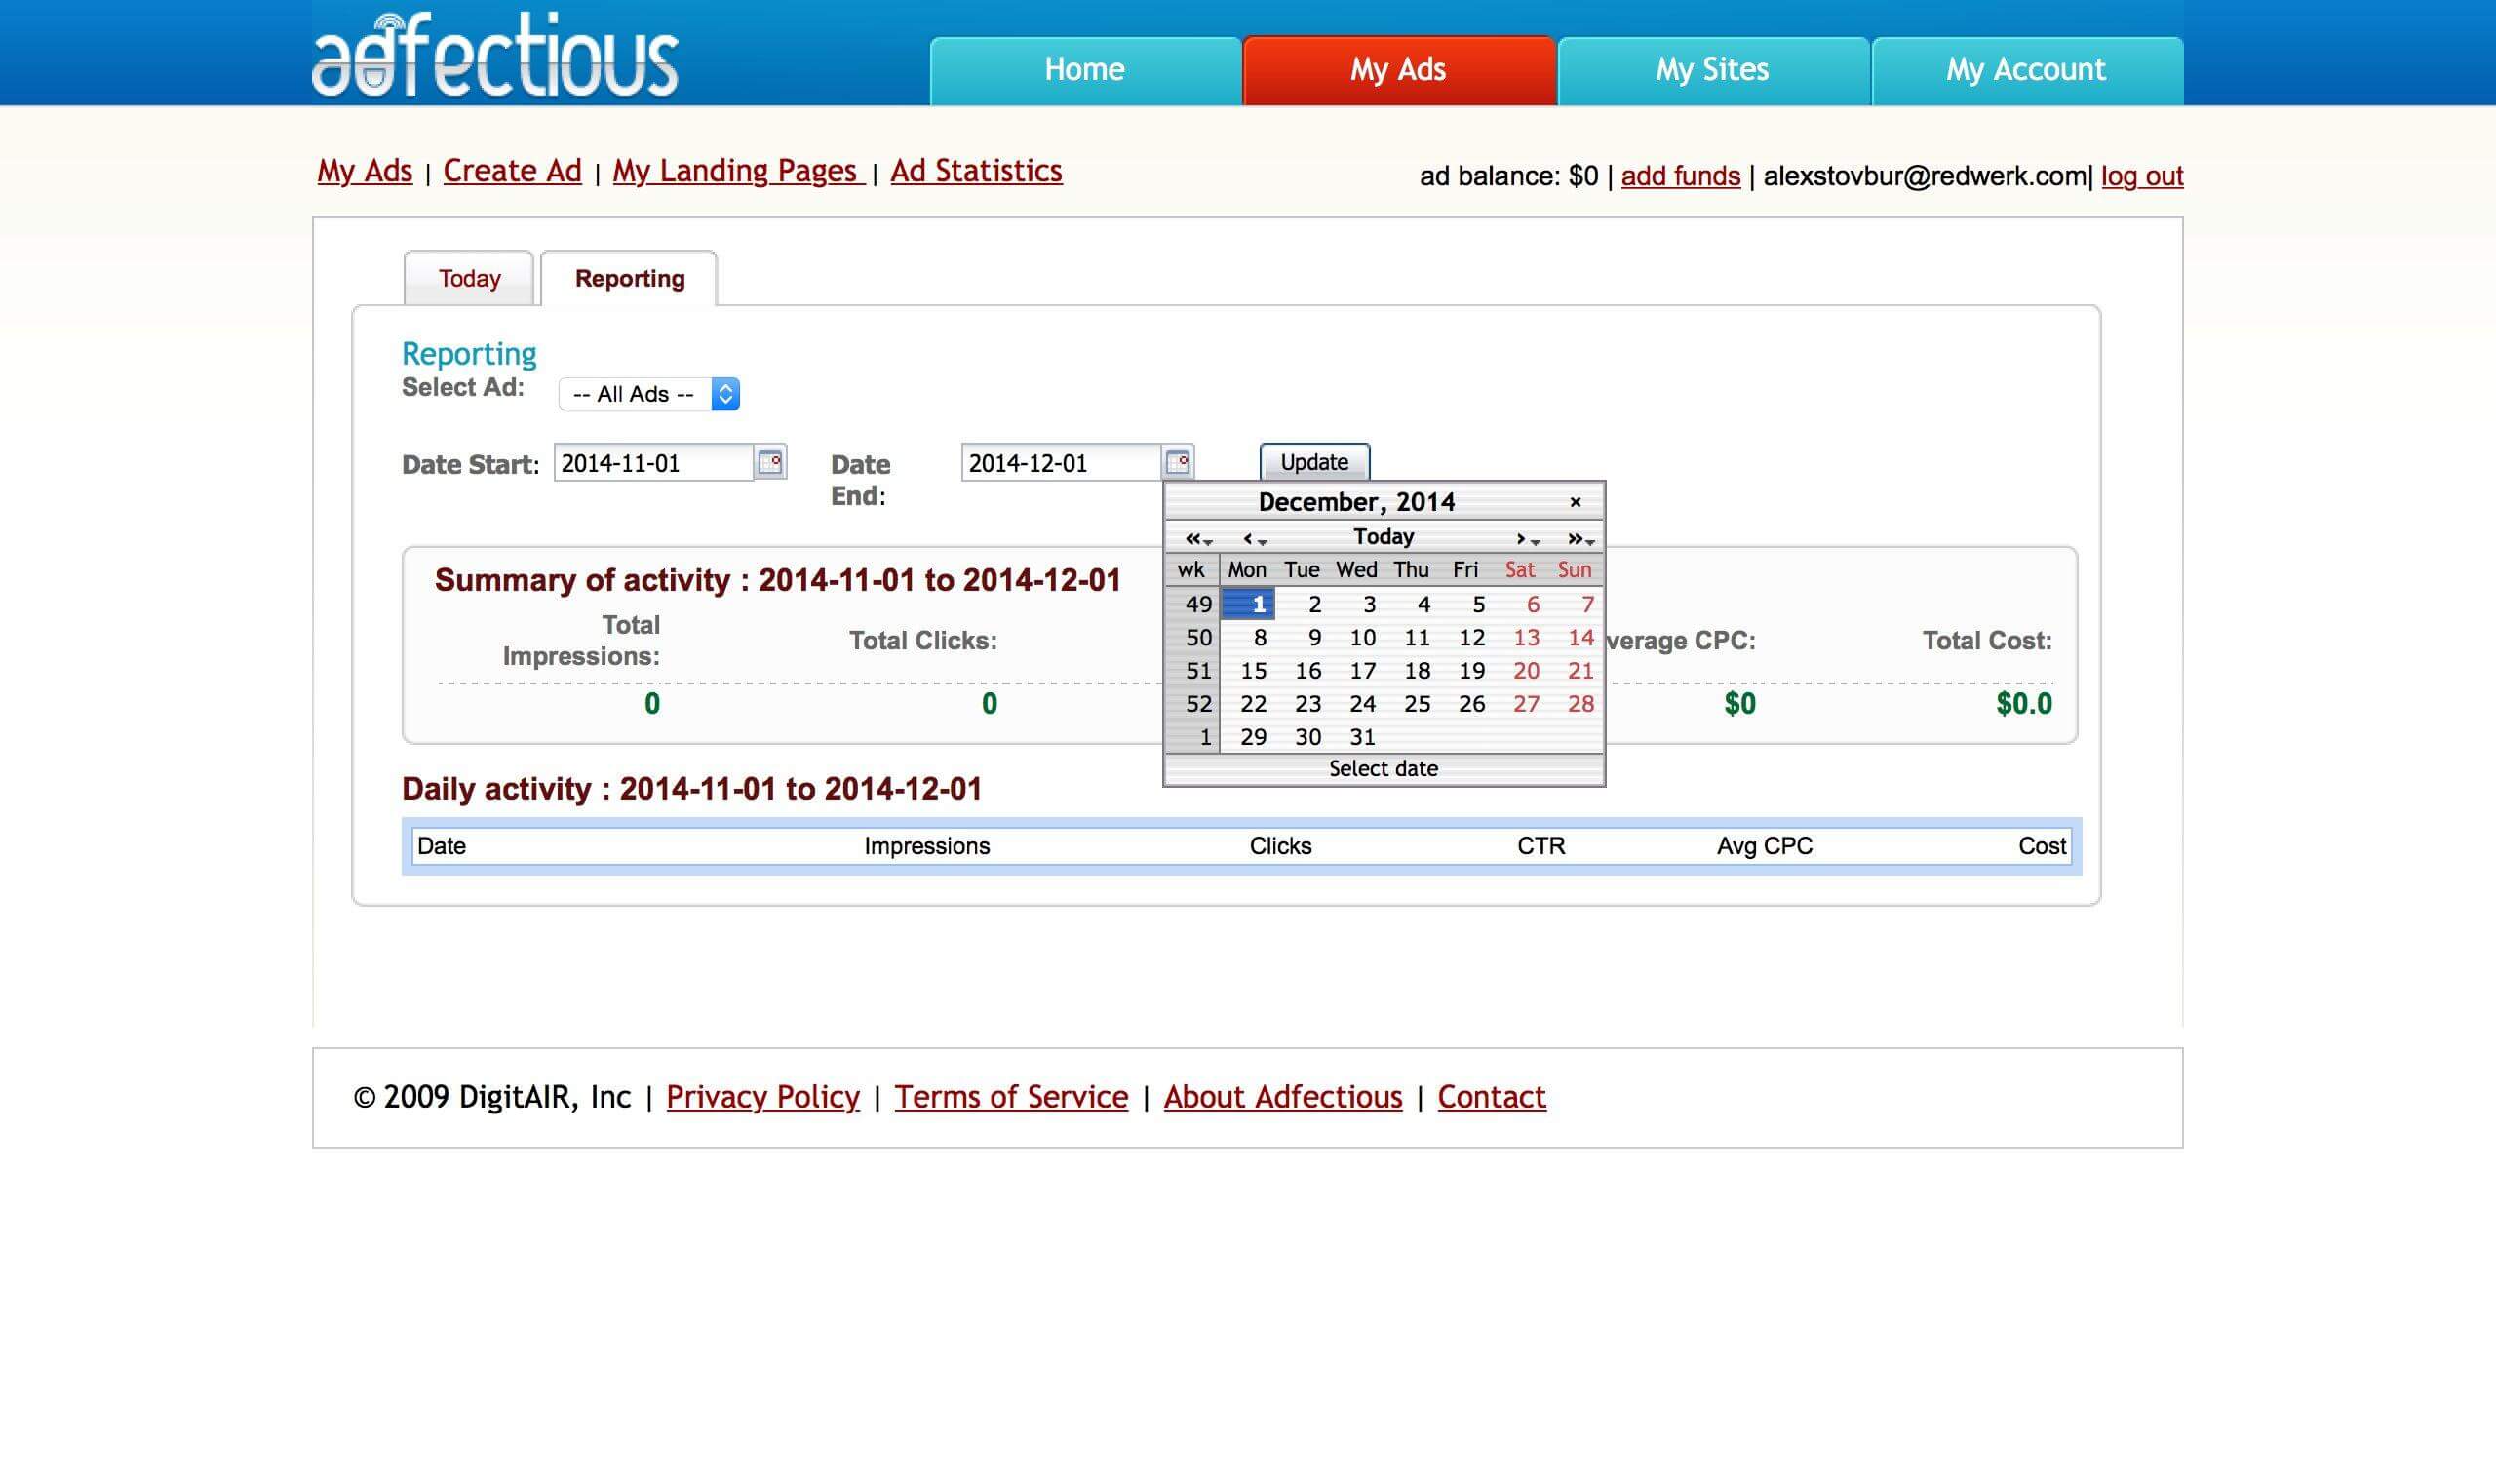The image size is (2496, 1484).
Task: Click the December, 2014 calendar title
Action: [x=1356, y=502]
